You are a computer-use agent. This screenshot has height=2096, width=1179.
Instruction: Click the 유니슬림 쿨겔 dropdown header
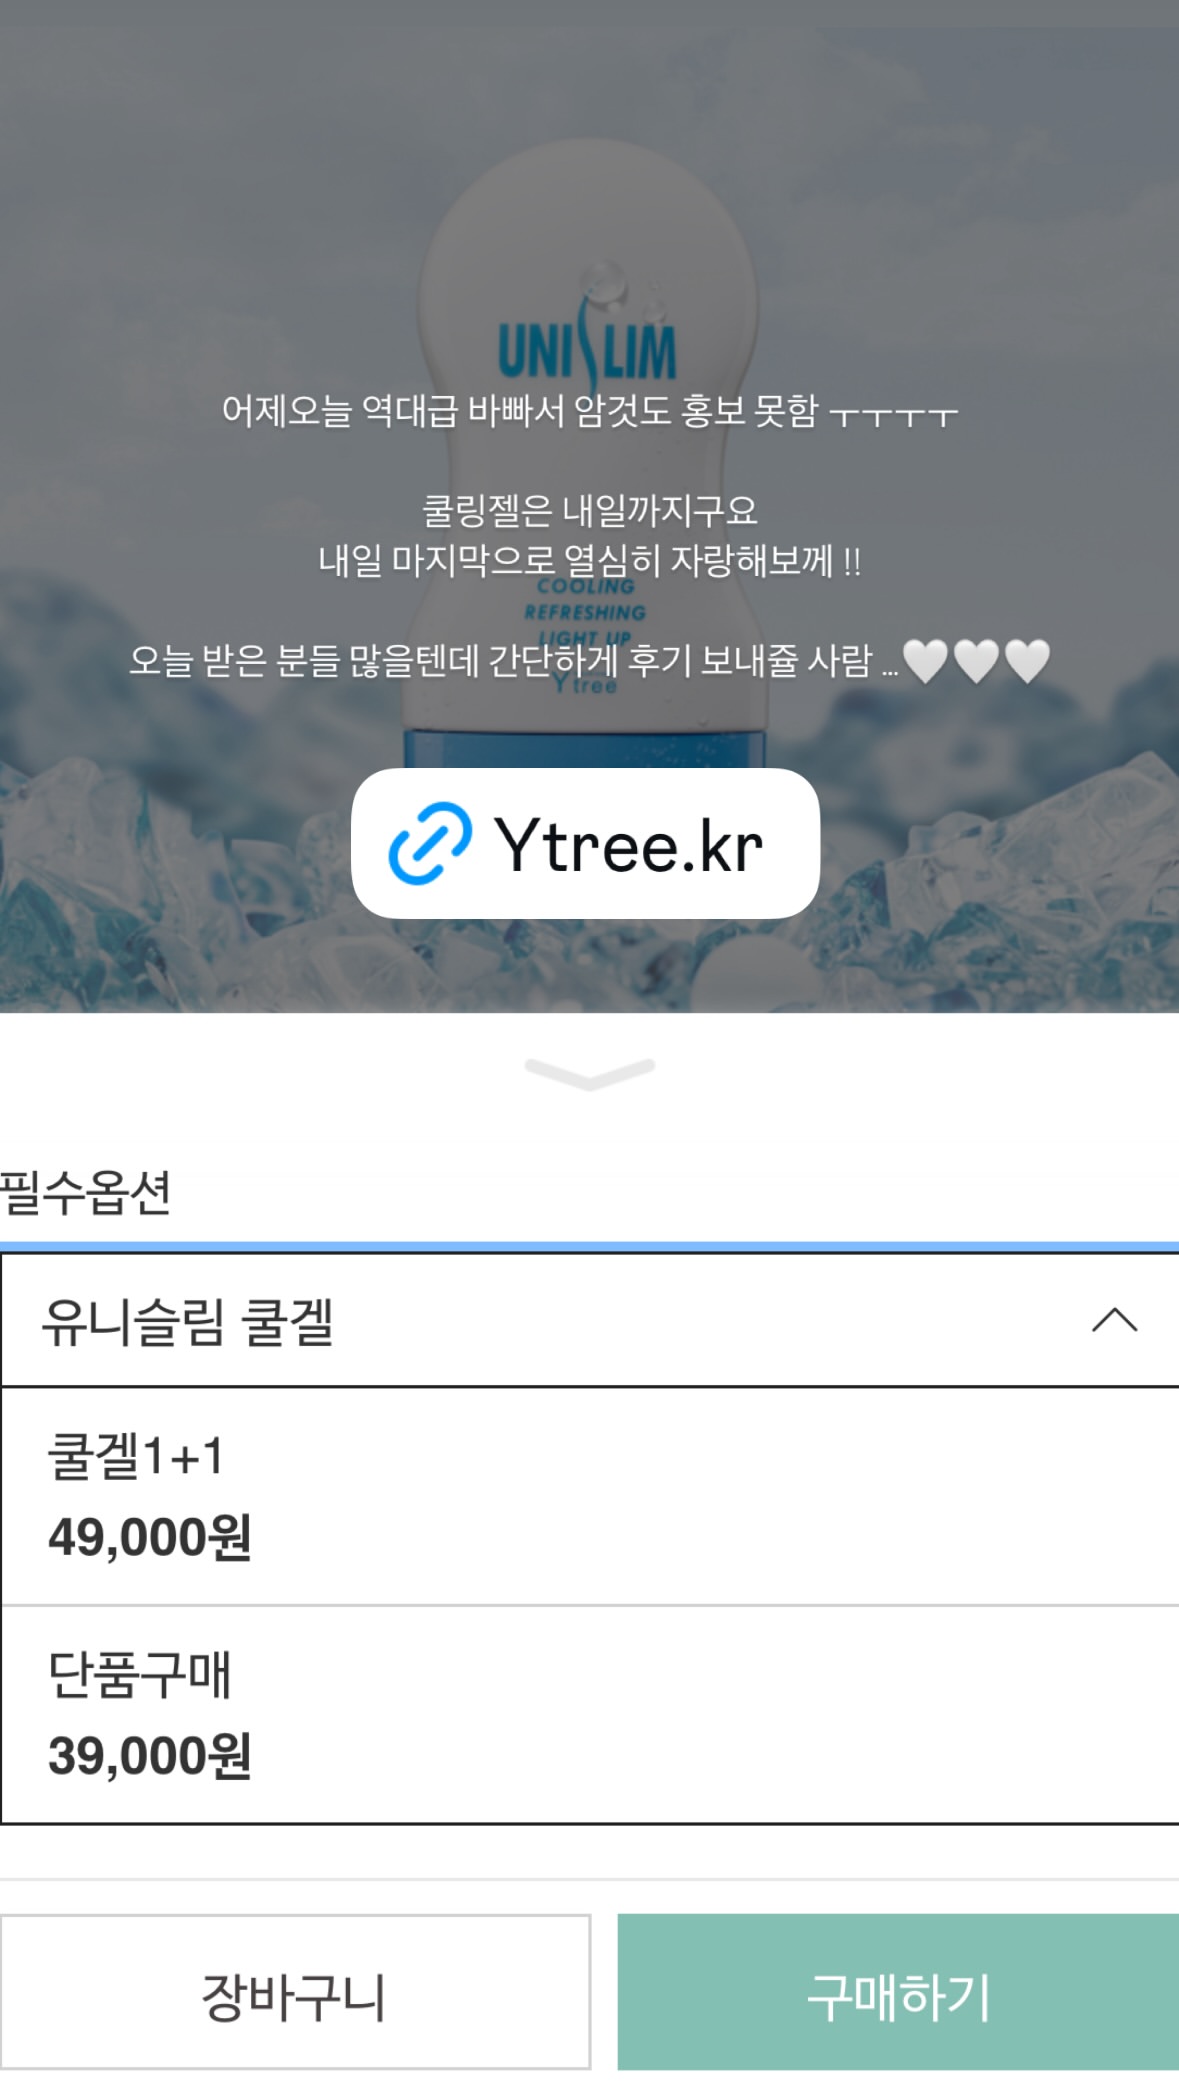click(x=590, y=1320)
